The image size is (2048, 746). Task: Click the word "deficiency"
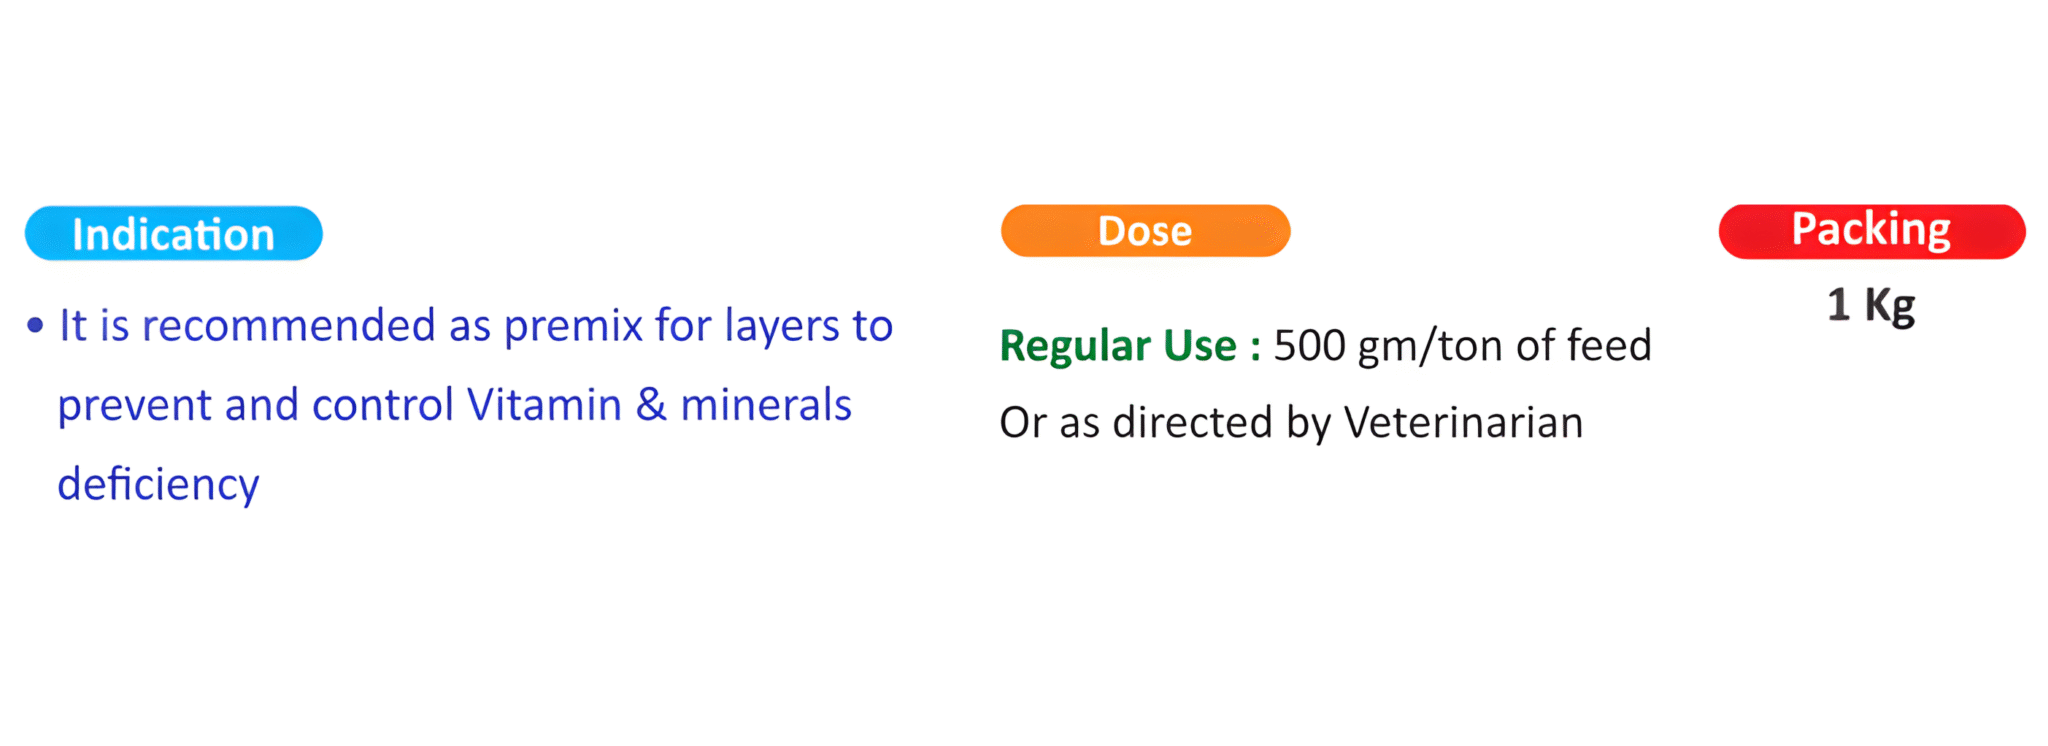coord(158,485)
